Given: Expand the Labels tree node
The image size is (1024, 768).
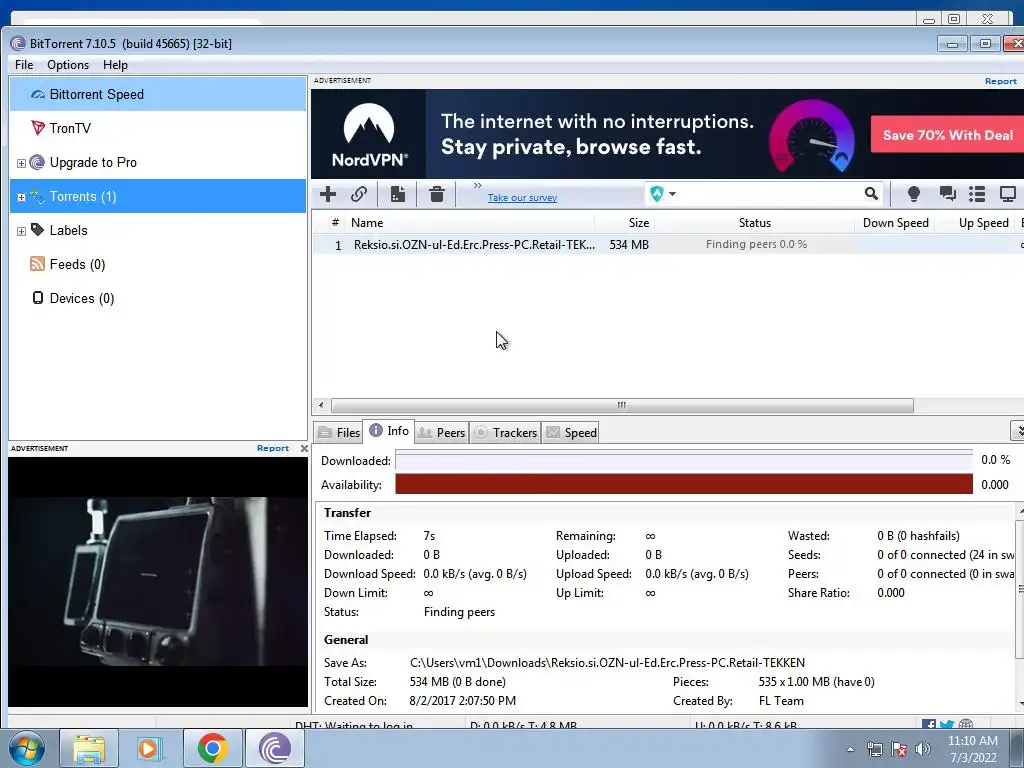Looking at the screenshot, I should [x=21, y=231].
